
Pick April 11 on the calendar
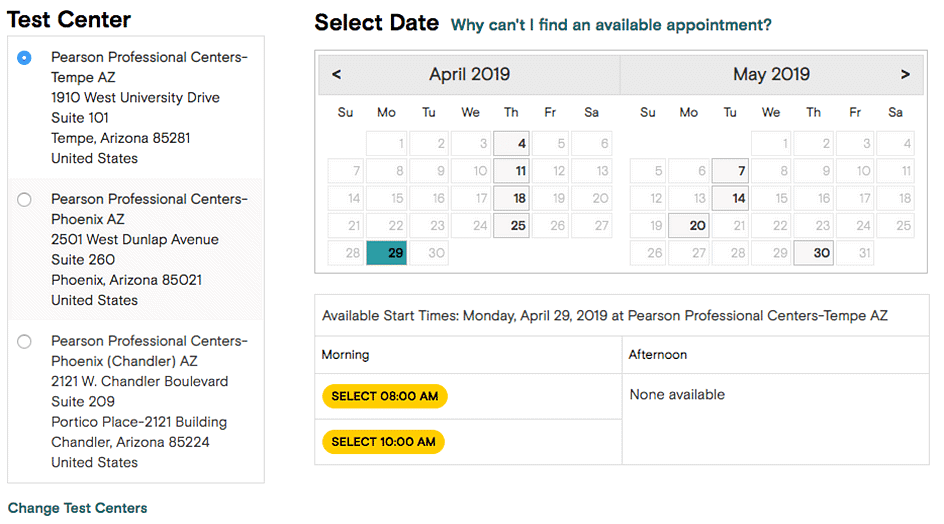coord(511,170)
